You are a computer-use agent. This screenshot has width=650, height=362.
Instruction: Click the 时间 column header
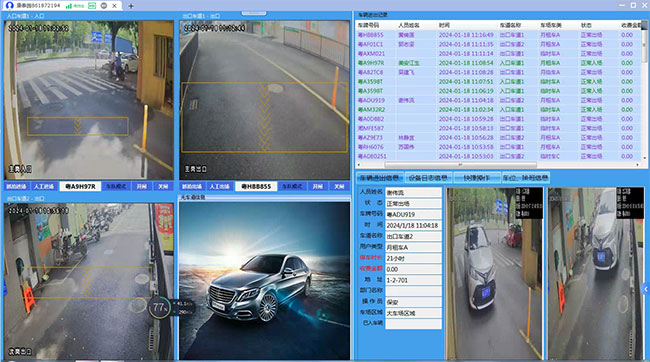[x=444, y=25]
